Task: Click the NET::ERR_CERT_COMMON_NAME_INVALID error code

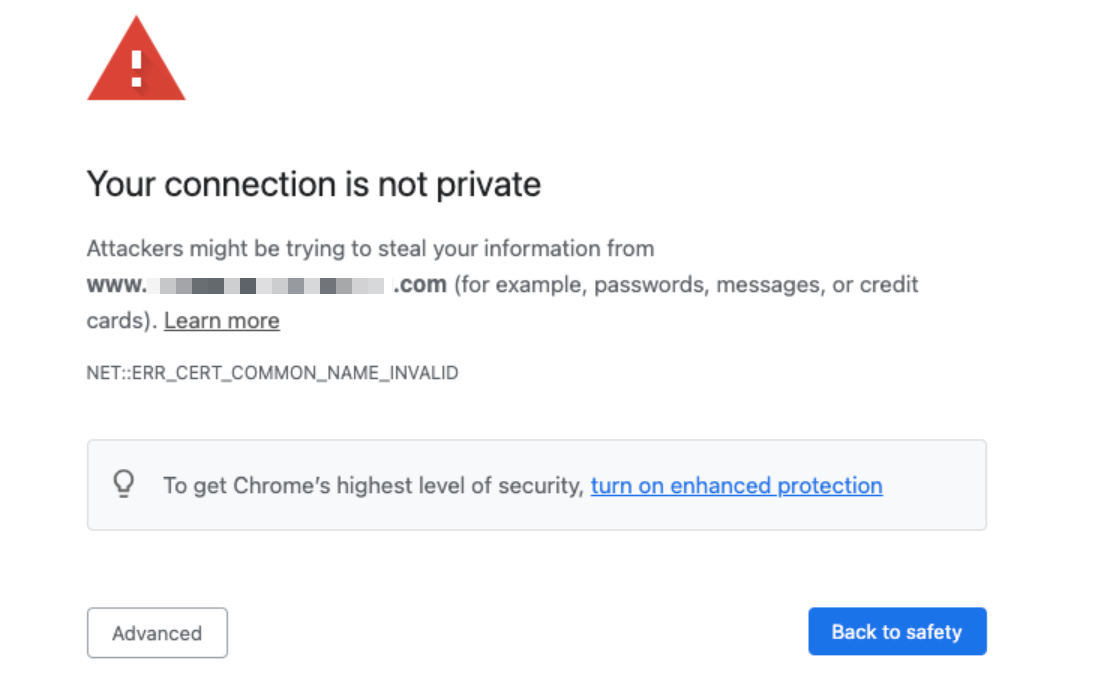Action: [272, 373]
